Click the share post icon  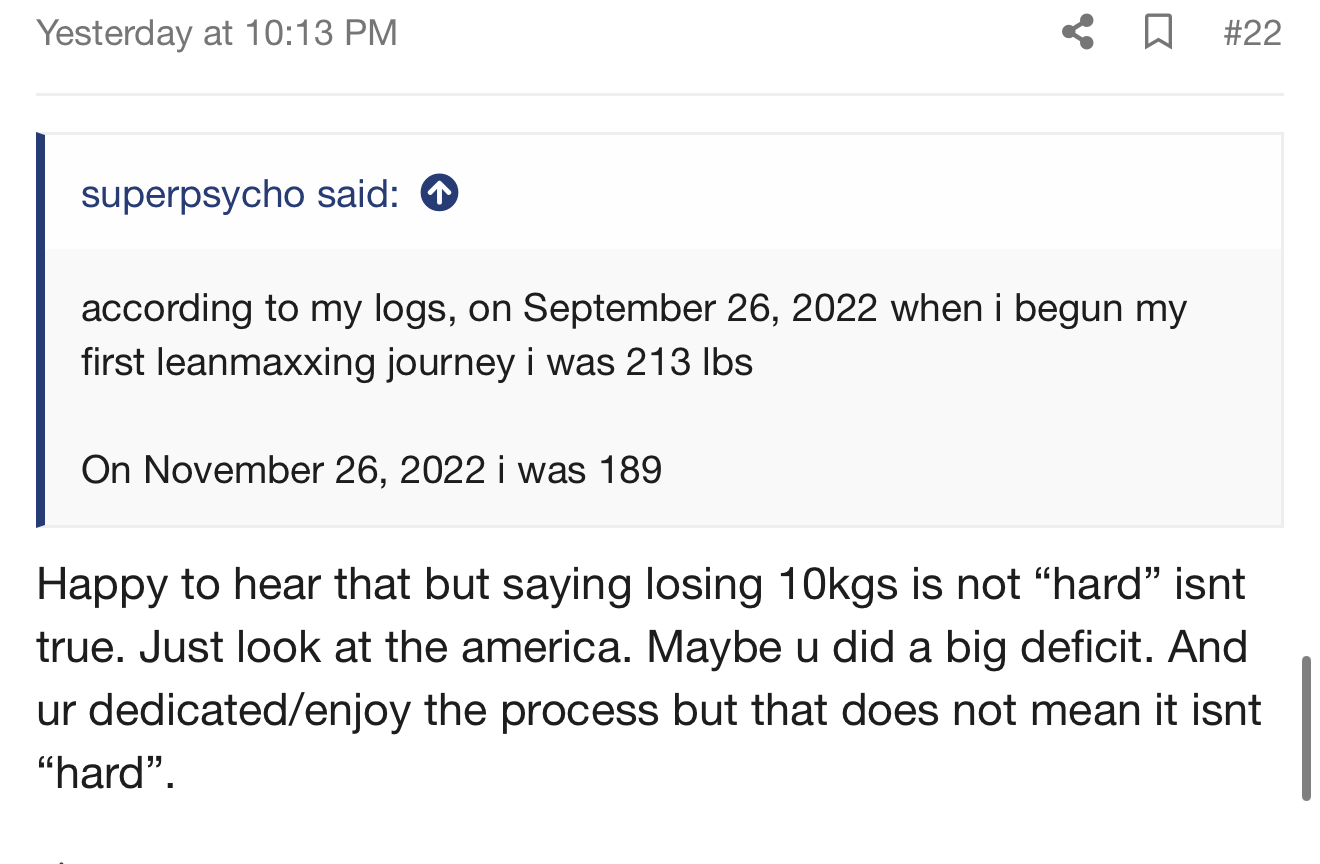tap(1077, 33)
